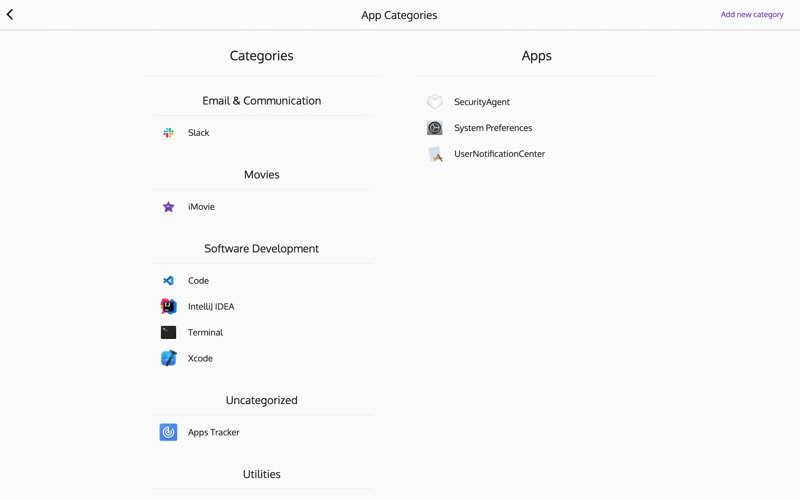Image resolution: width=800 pixels, height=500 pixels.
Task: Click the IntelliJ IDEA icon
Action: (x=168, y=307)
